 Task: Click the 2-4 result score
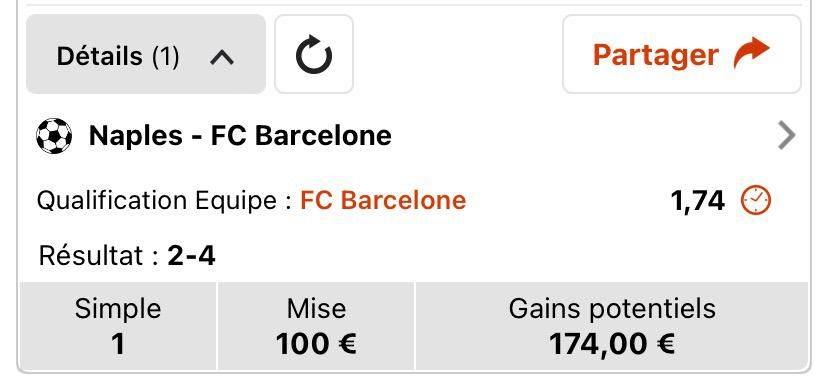191,256
